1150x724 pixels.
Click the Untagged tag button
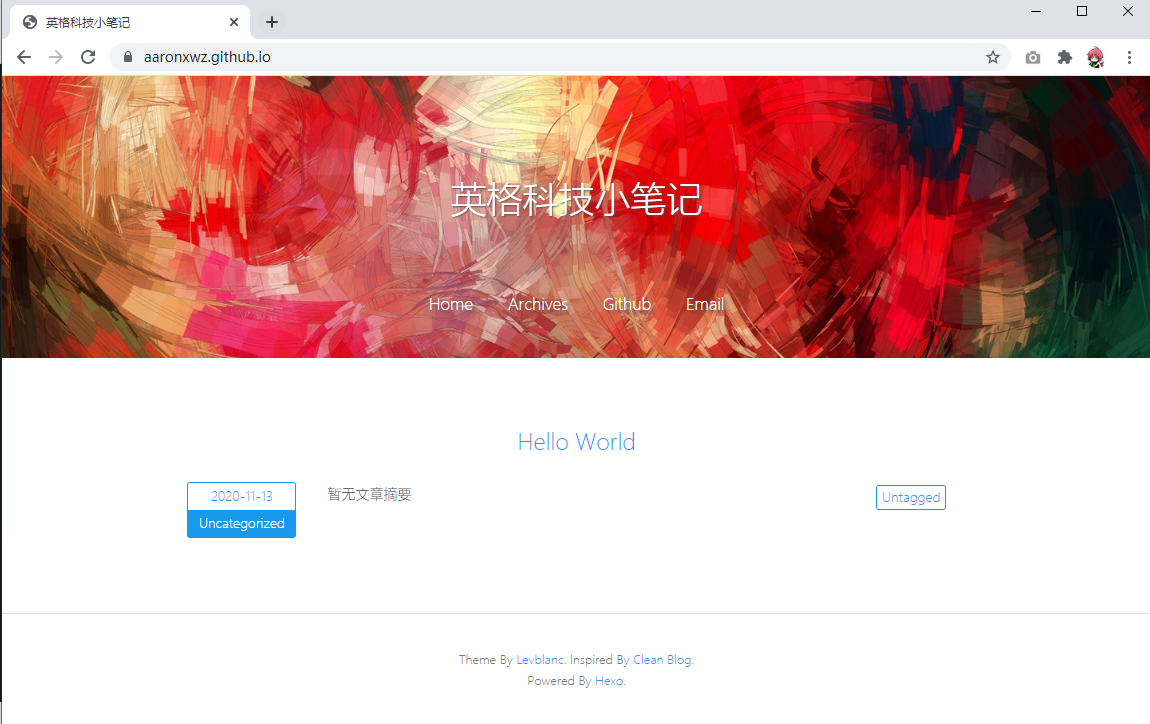pos(910,497)
